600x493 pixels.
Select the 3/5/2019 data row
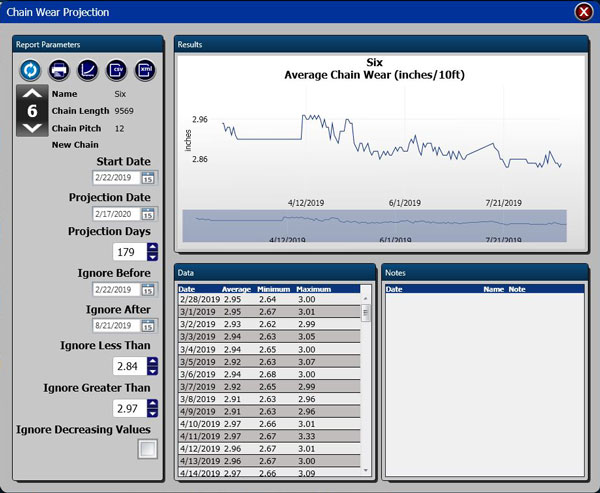point(269,362)
